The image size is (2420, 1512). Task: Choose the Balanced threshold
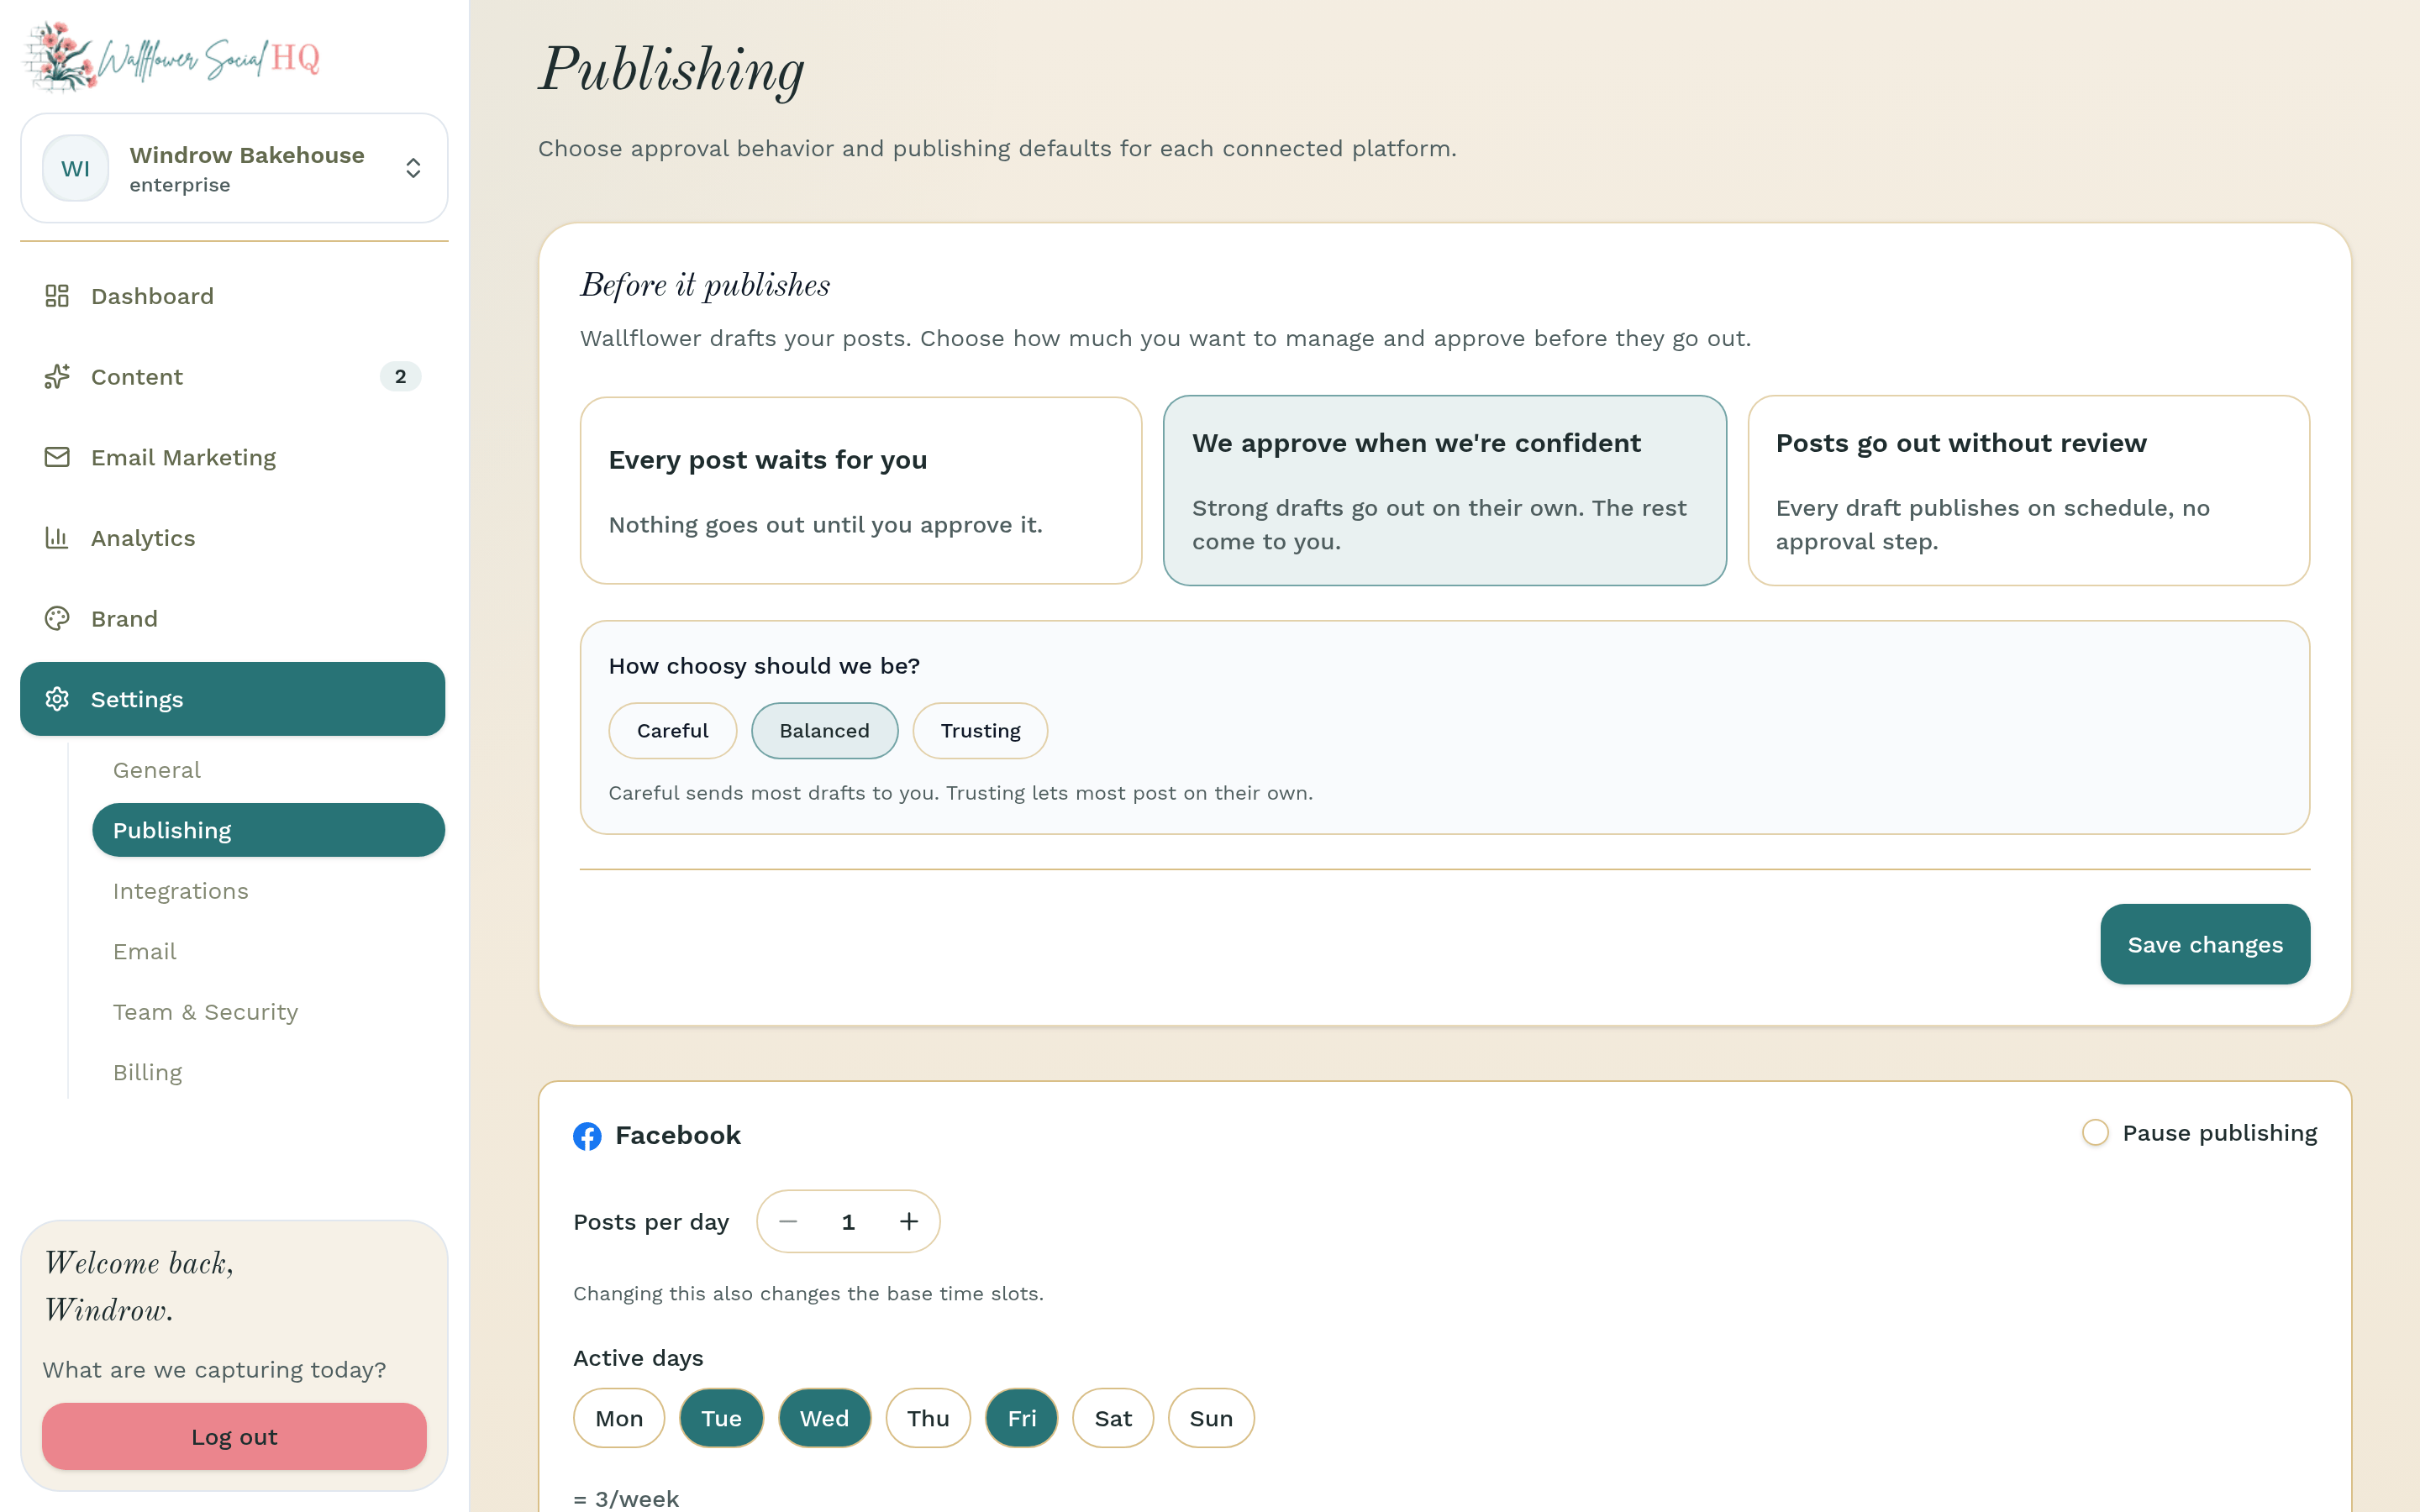point(824,731)
